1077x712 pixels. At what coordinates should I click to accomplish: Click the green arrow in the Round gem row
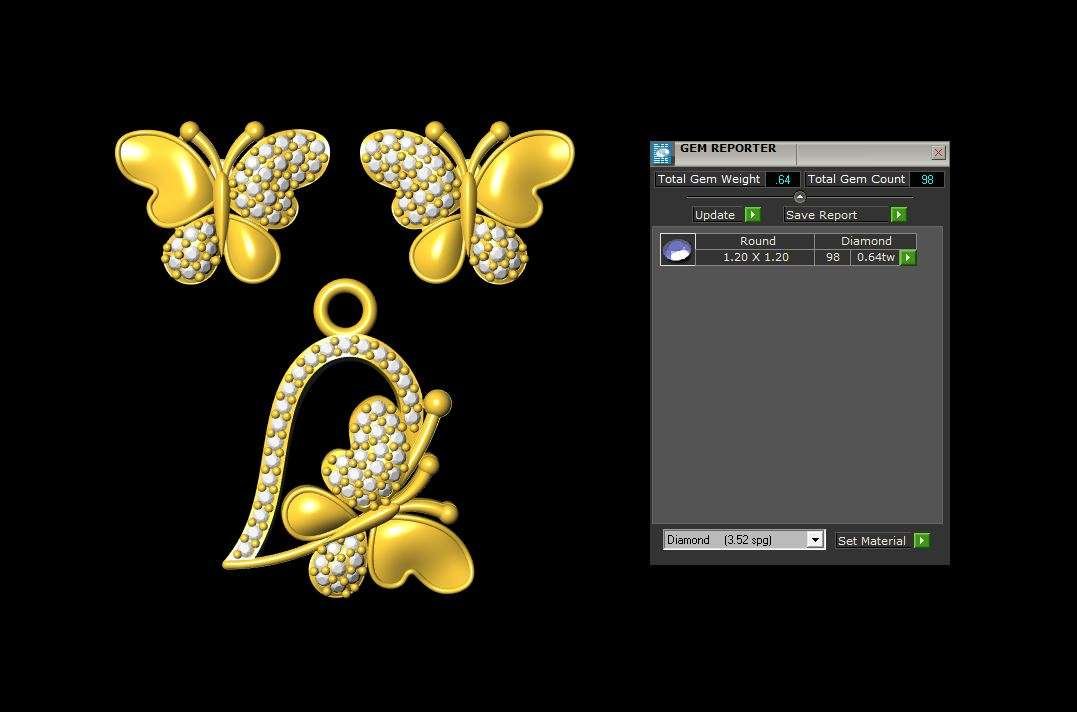(908, 258)
